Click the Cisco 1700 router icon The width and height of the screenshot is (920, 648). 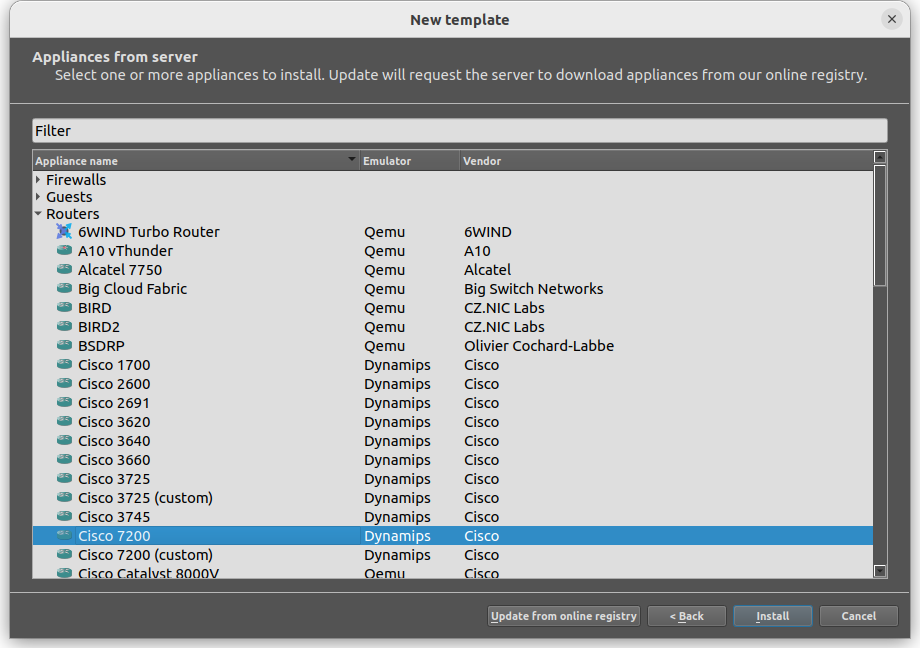point(64,364)
